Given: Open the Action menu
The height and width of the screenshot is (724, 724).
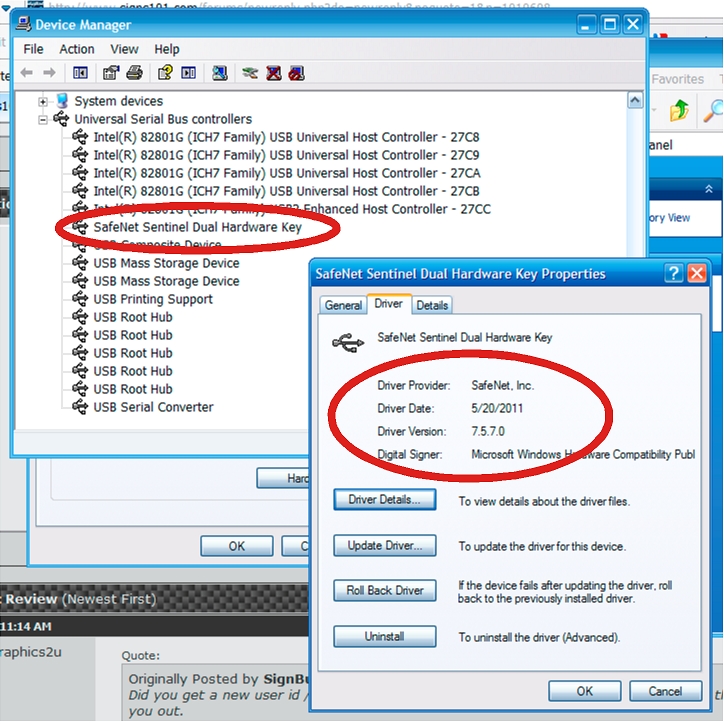Looking at the screenshot, I should pyautogui.click(x=77, y=49).
